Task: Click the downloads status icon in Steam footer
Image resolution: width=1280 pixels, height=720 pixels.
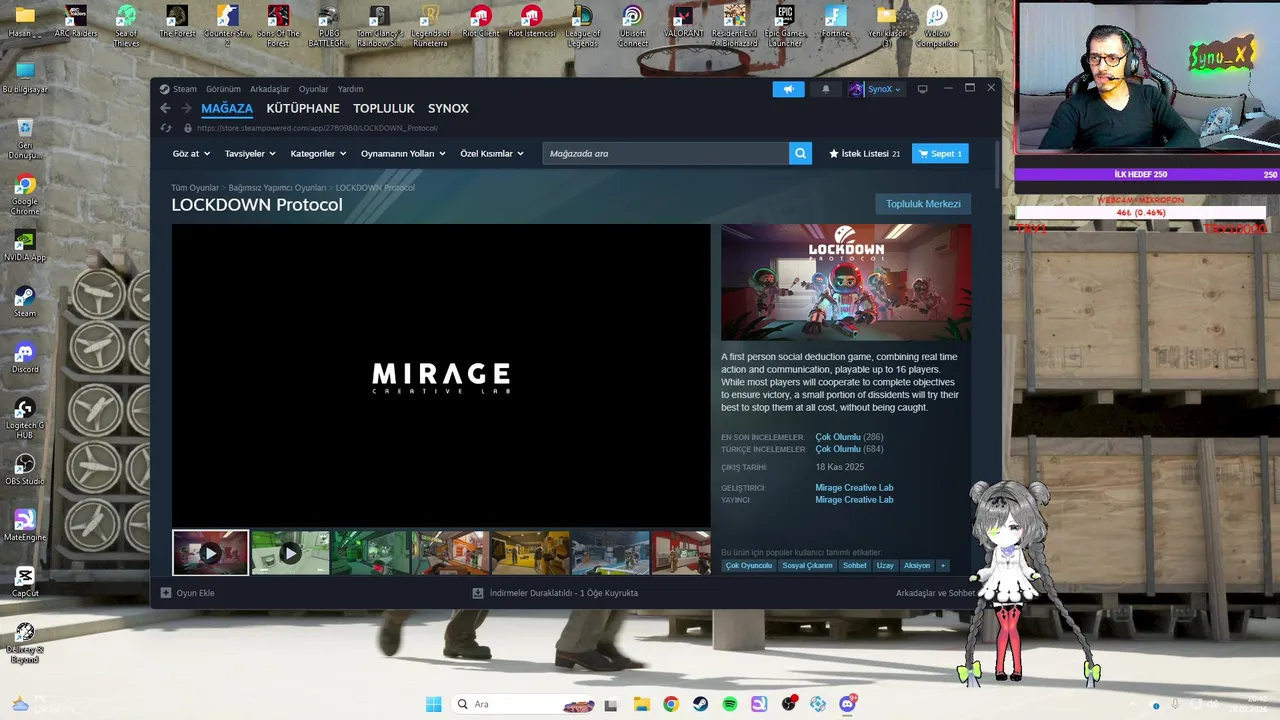Action: [x=478, y=593]
